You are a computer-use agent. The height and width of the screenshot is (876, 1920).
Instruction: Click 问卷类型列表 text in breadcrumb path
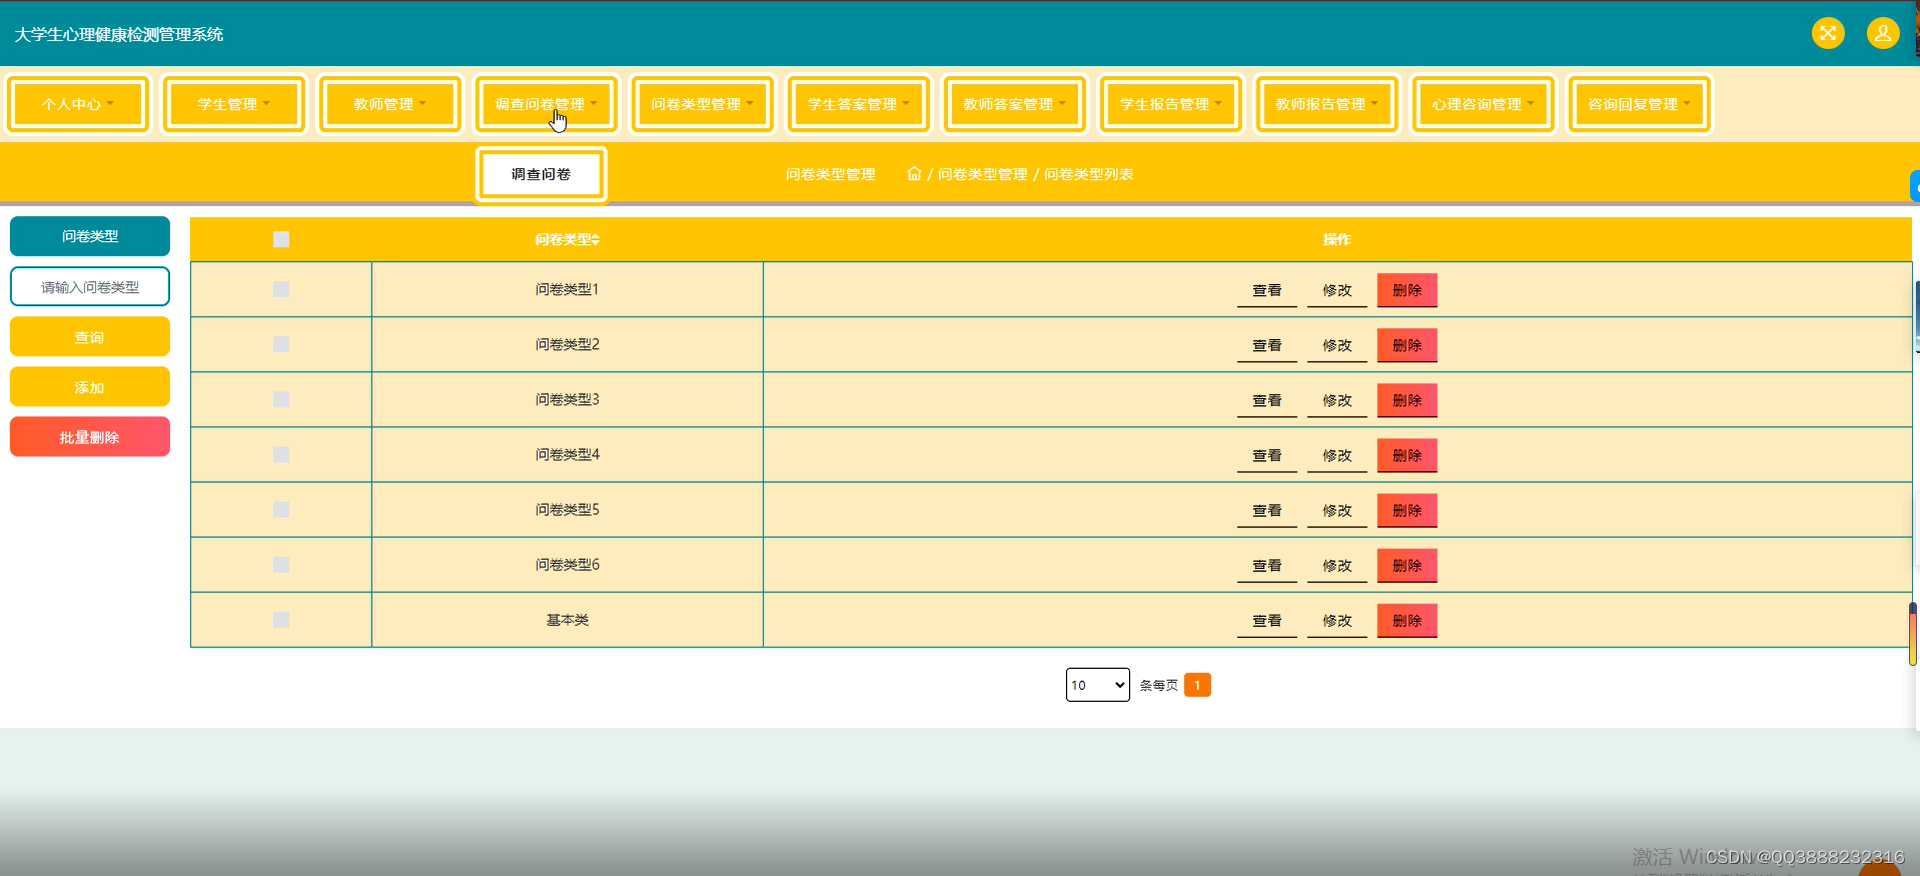(1089, 174)
